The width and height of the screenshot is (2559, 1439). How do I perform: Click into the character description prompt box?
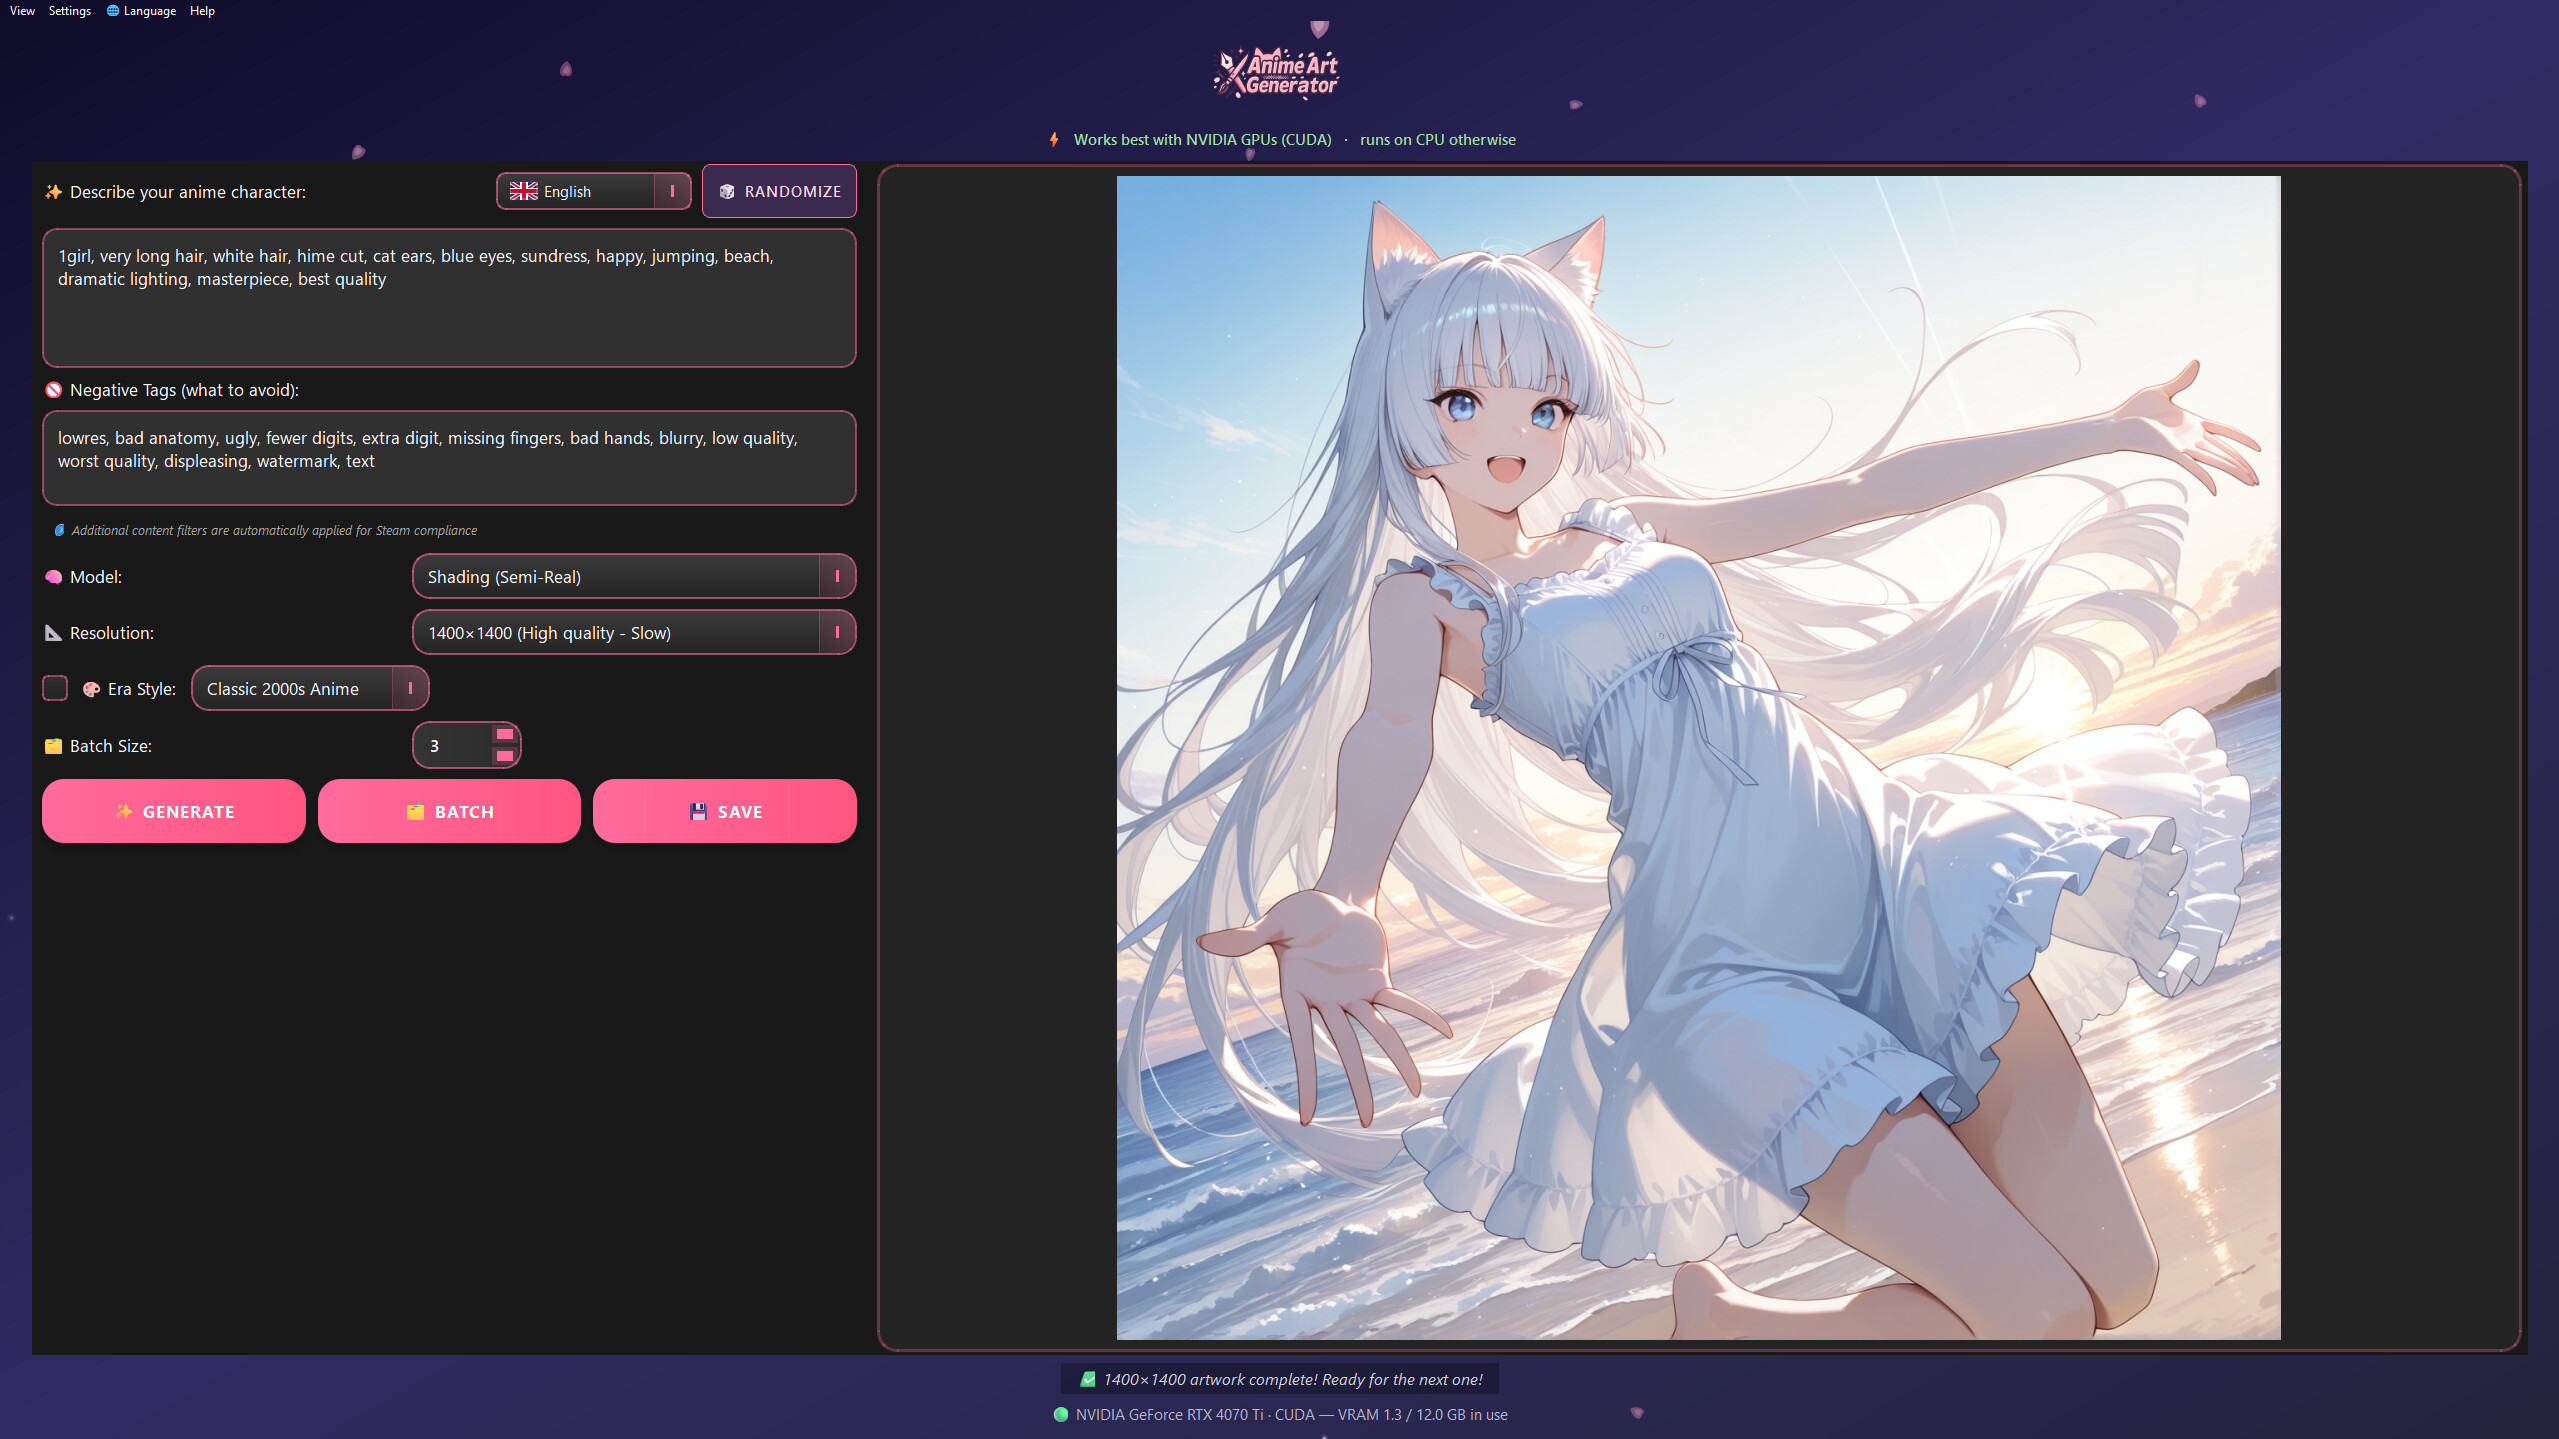point(449,298)
